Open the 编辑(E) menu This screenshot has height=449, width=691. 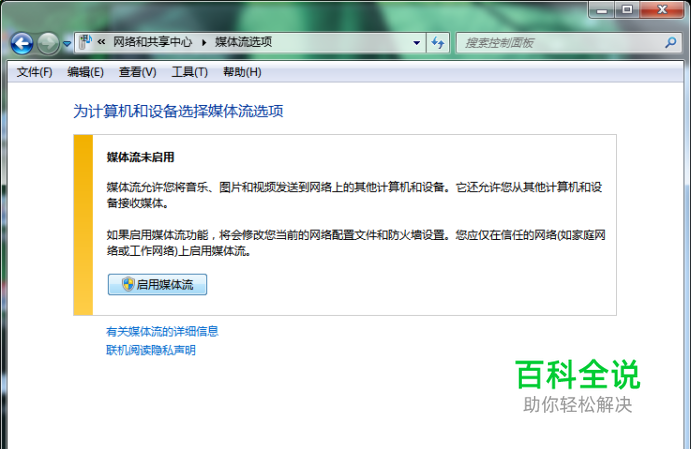85,72
